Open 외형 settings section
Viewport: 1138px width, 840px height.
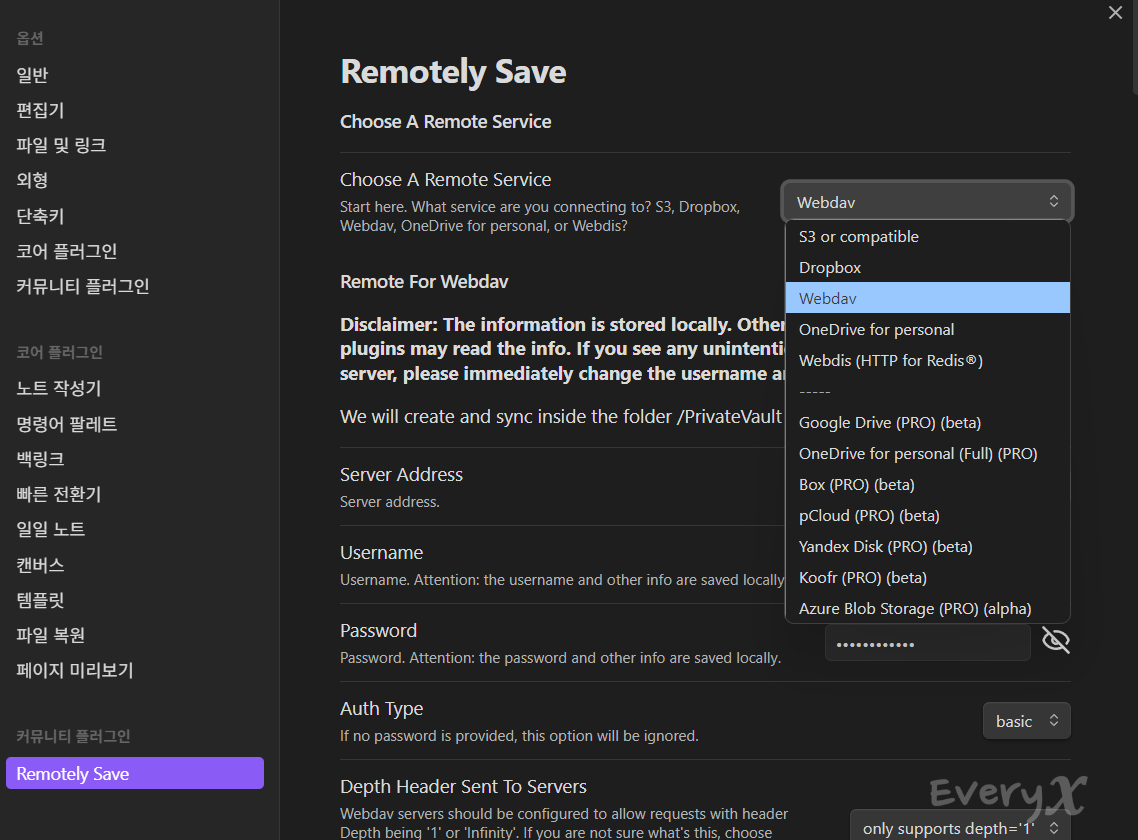coord(33,180)
